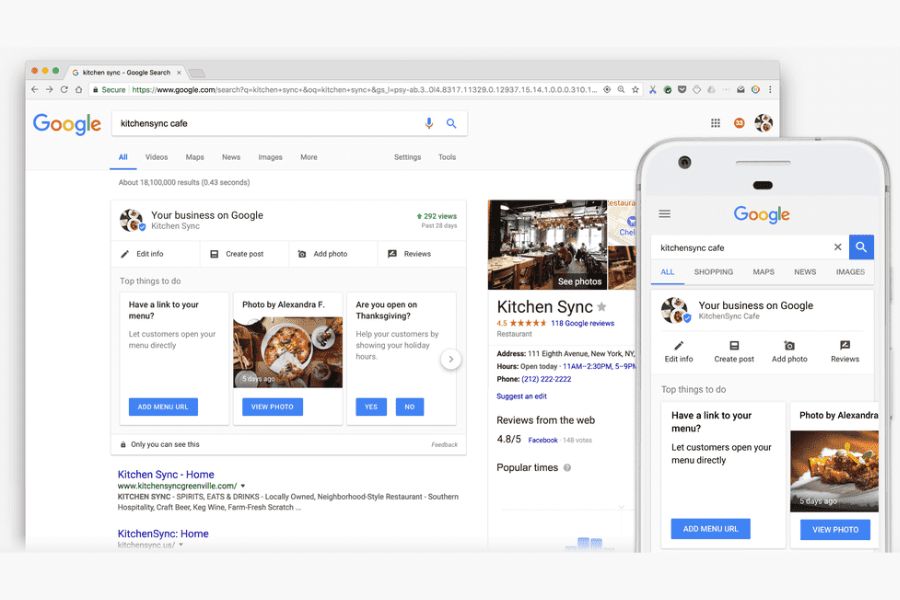The image size is (900, 600).
Task: Click Popular times help question mark
Action: pyautogui.click(x=567, y=467)
